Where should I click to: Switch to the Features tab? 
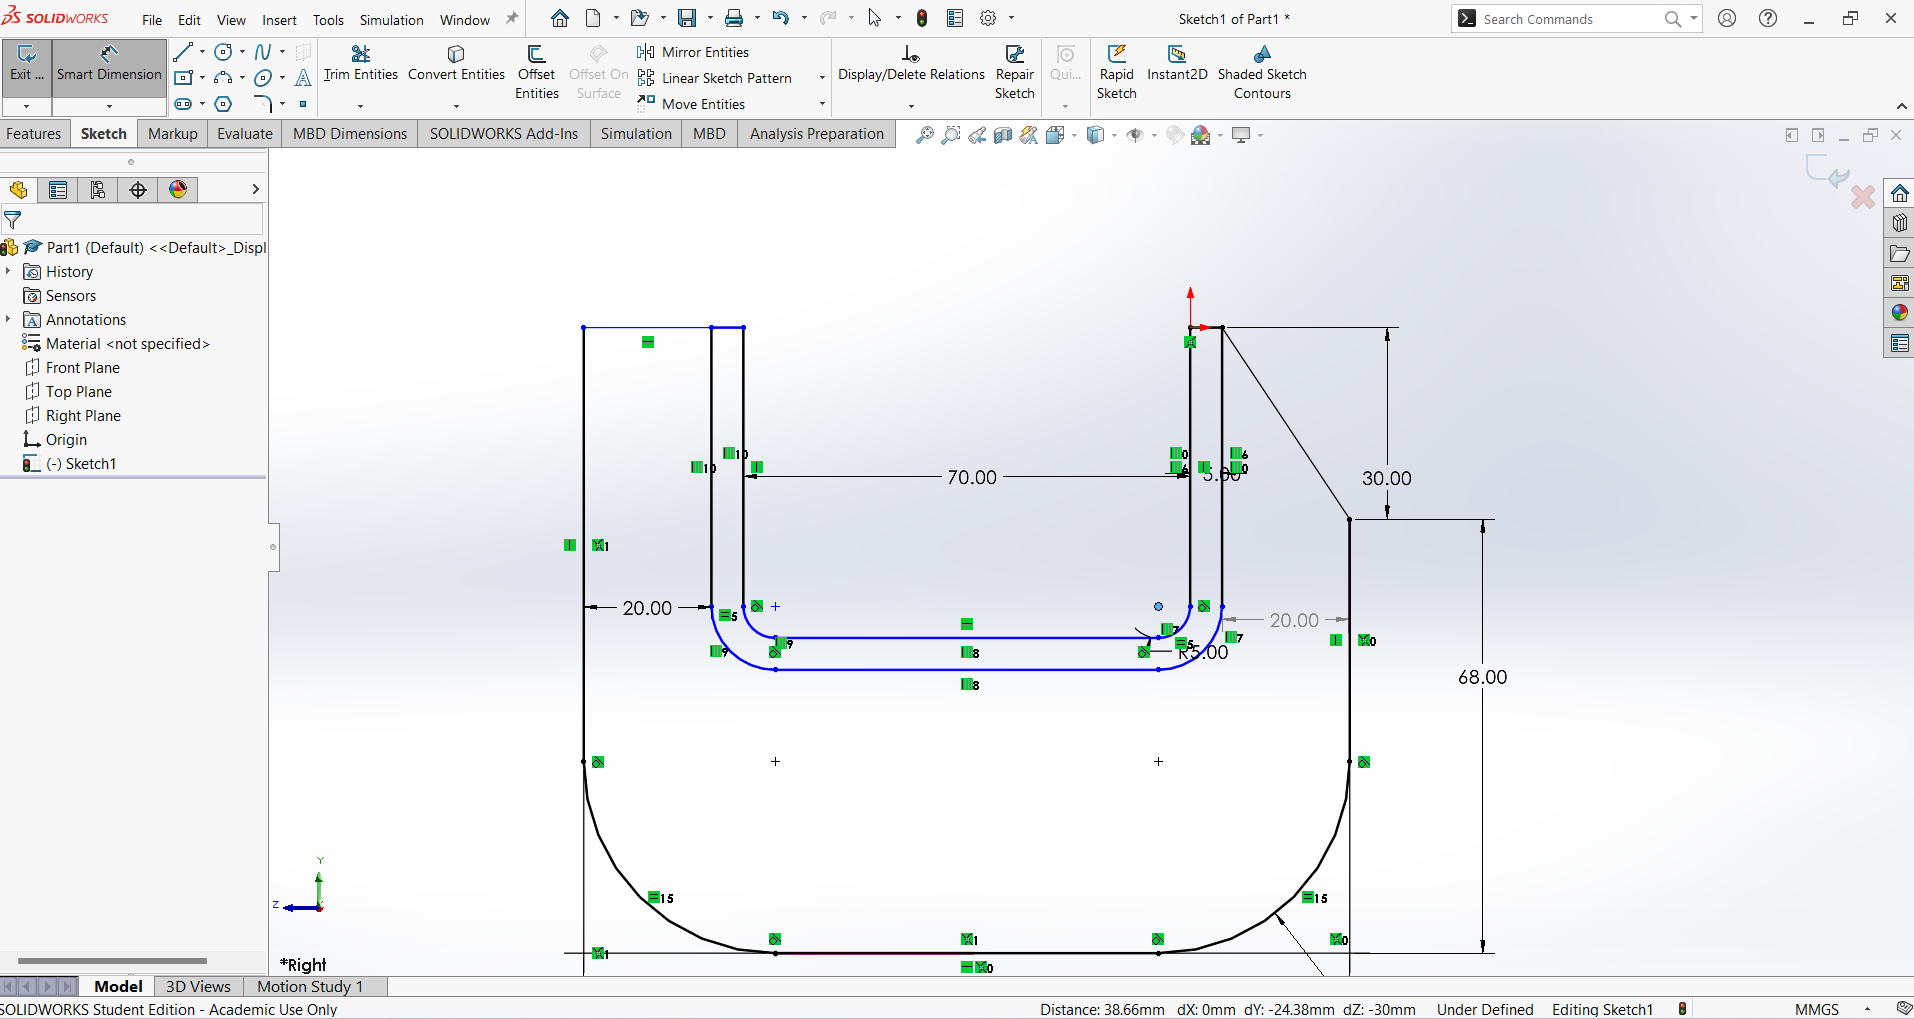click(34, 134)
